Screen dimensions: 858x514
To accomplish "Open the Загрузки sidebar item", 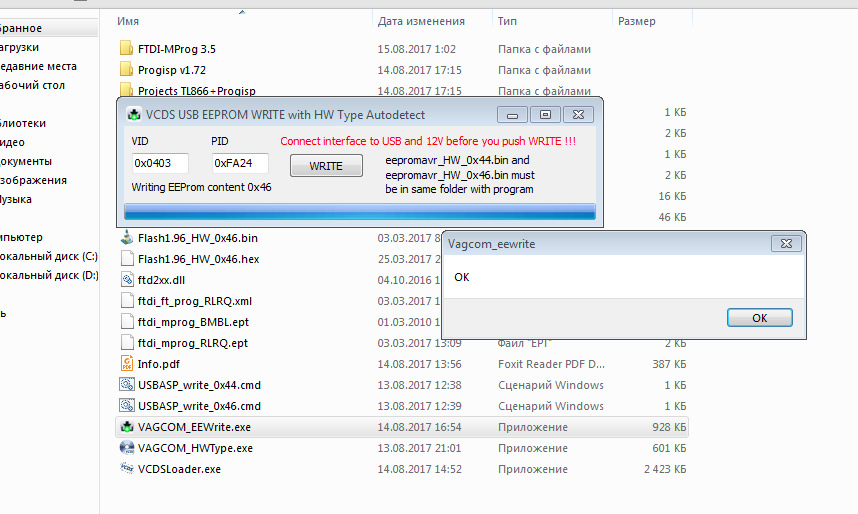I will (x=19, y=47).
